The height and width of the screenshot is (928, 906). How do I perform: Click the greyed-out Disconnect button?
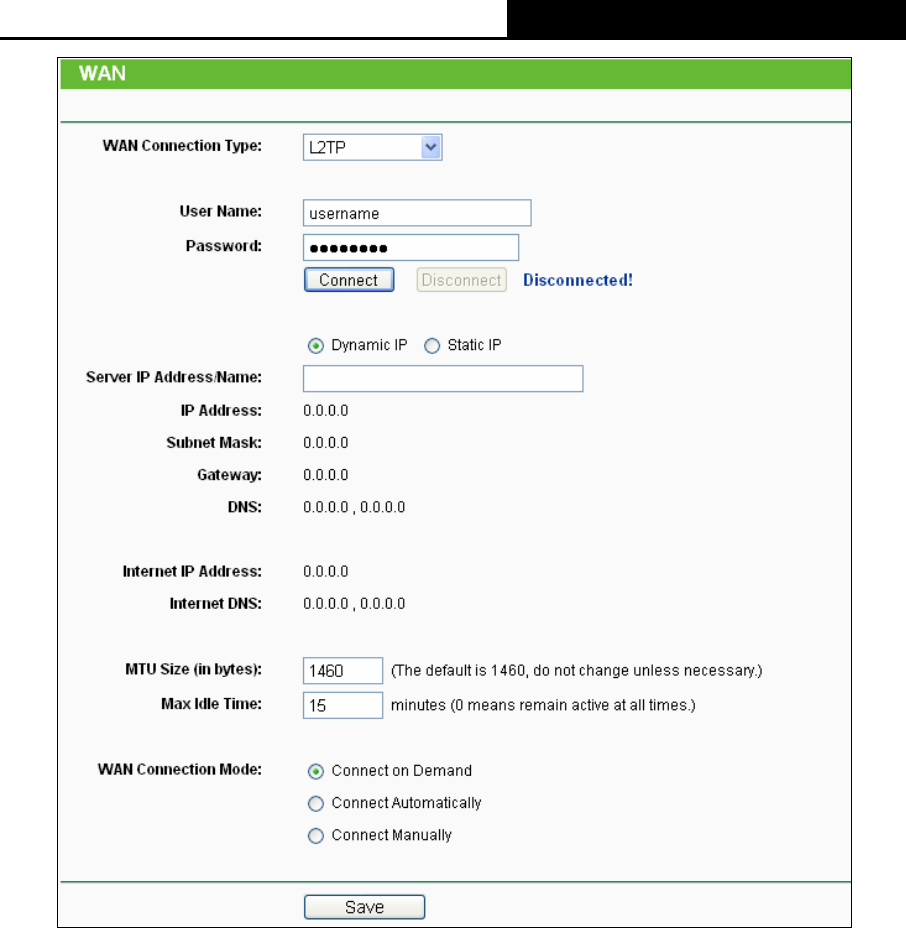(462, 280)
